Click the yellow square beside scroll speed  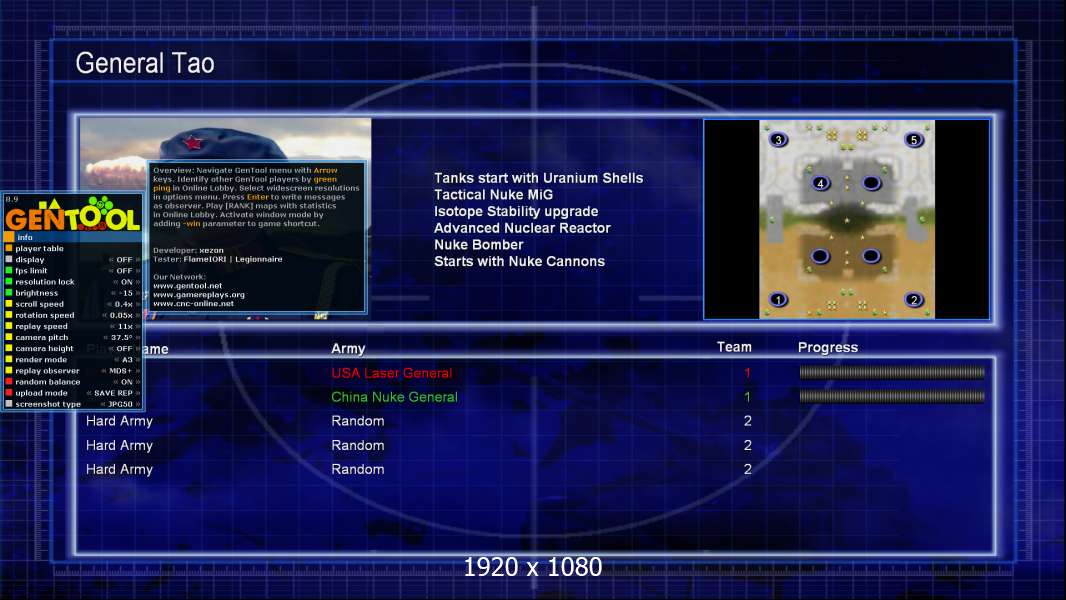[9, 304]
